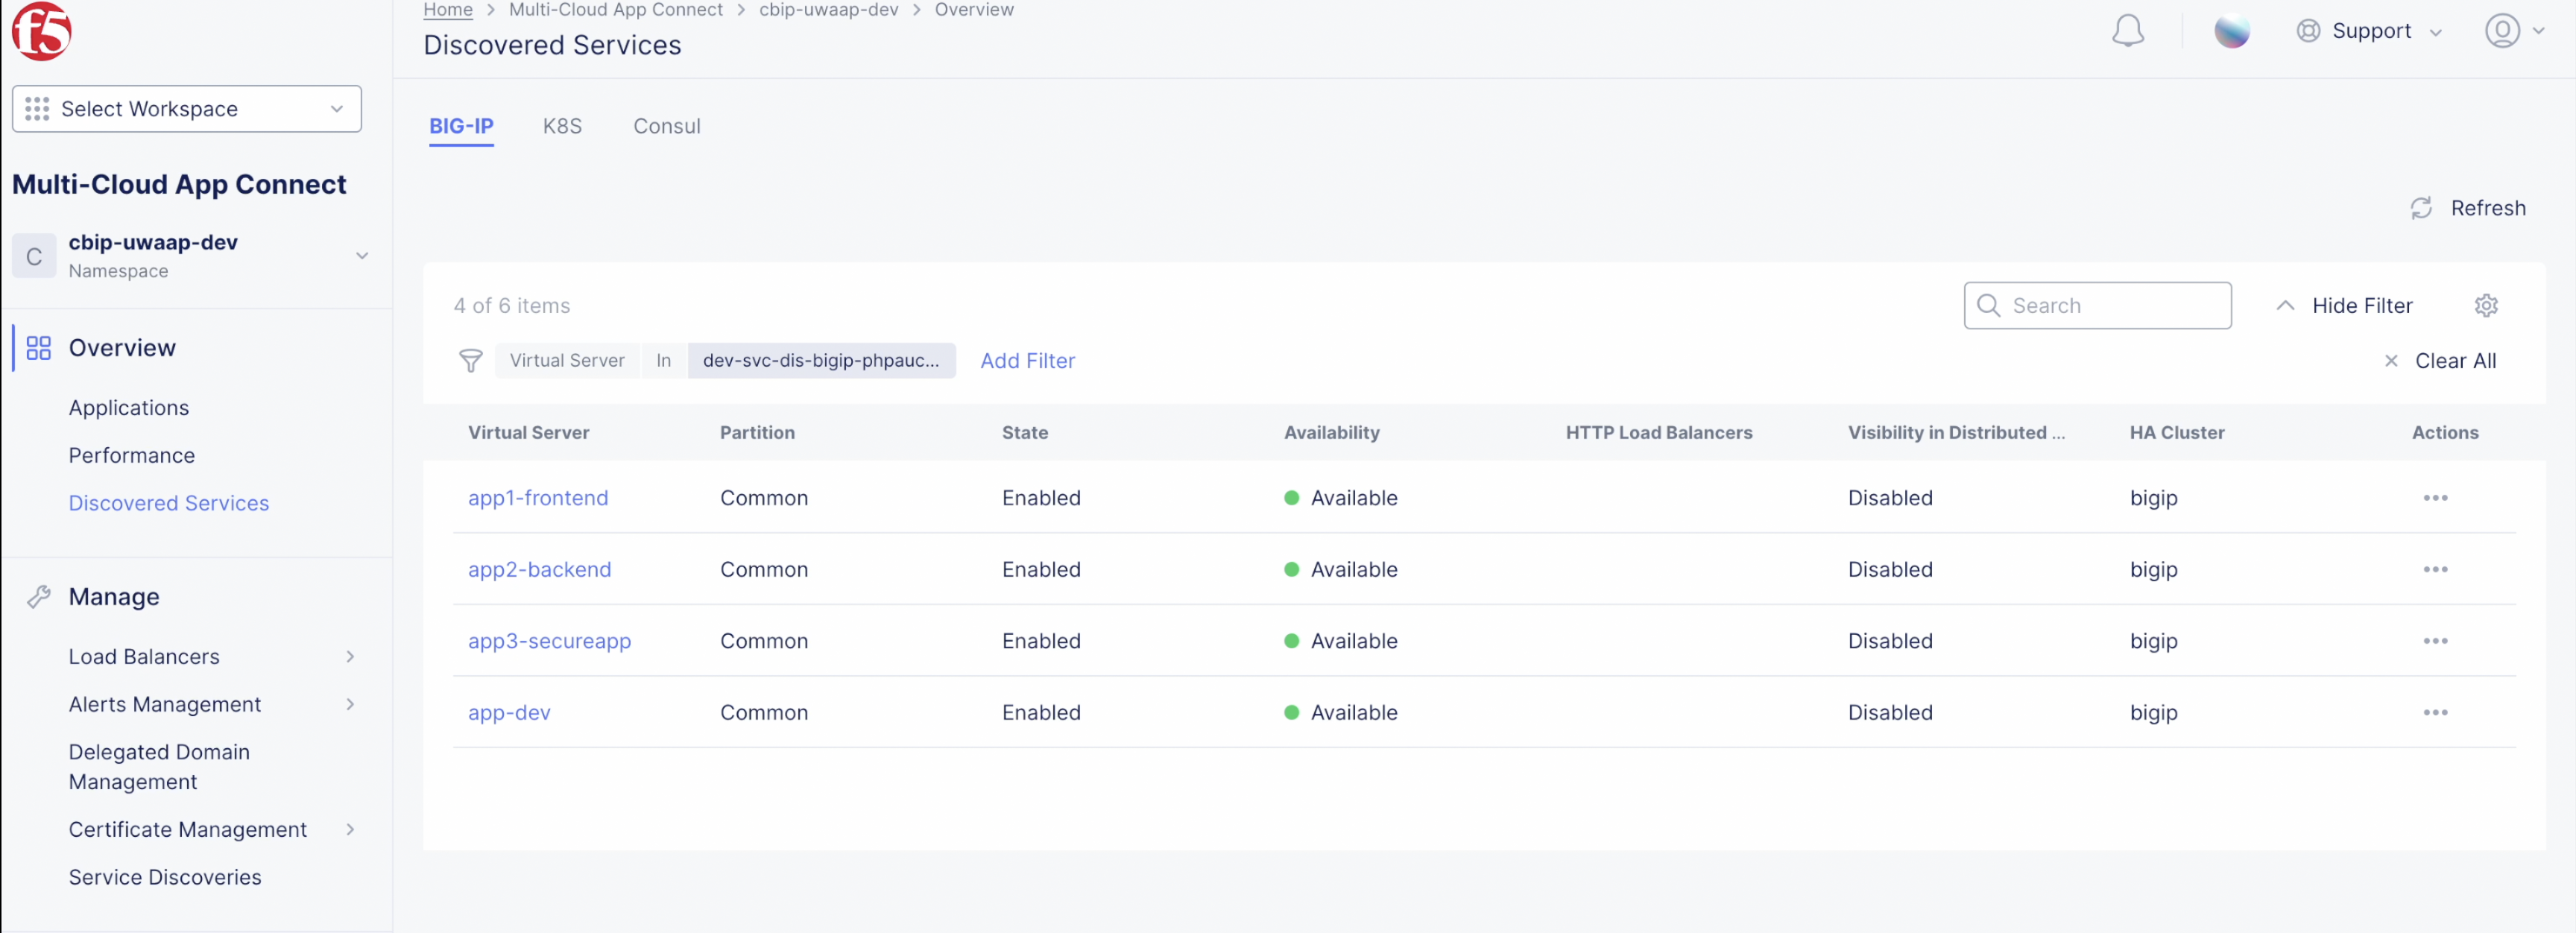The width and height of the screenshot is (2576, 933).
Task: Open the Support dropdown menu
Action: [x=2369, y=31]
